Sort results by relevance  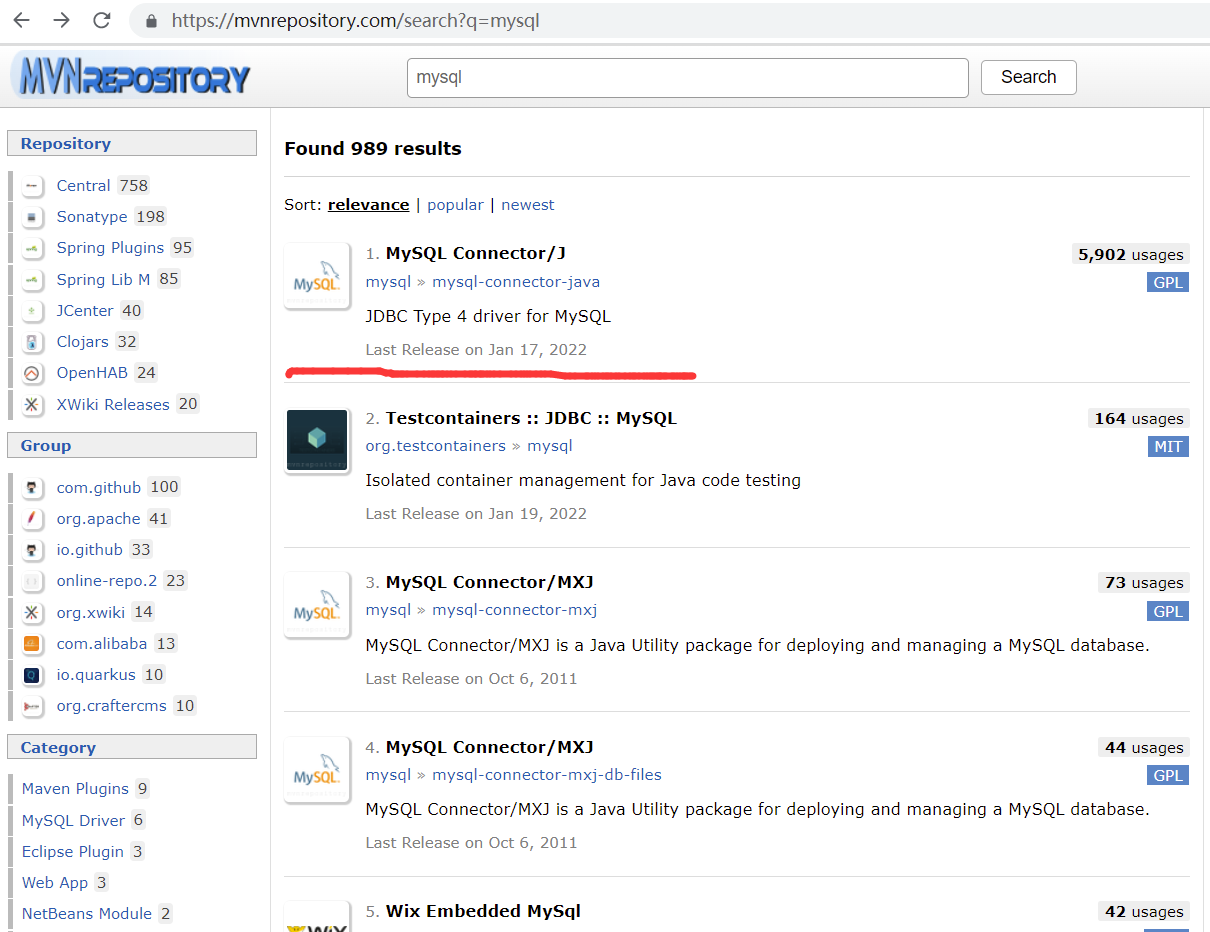pos(368,205)
